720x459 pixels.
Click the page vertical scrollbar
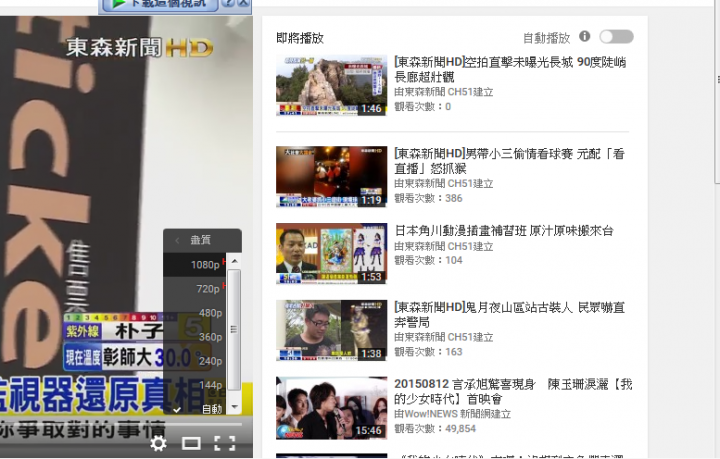717,92
